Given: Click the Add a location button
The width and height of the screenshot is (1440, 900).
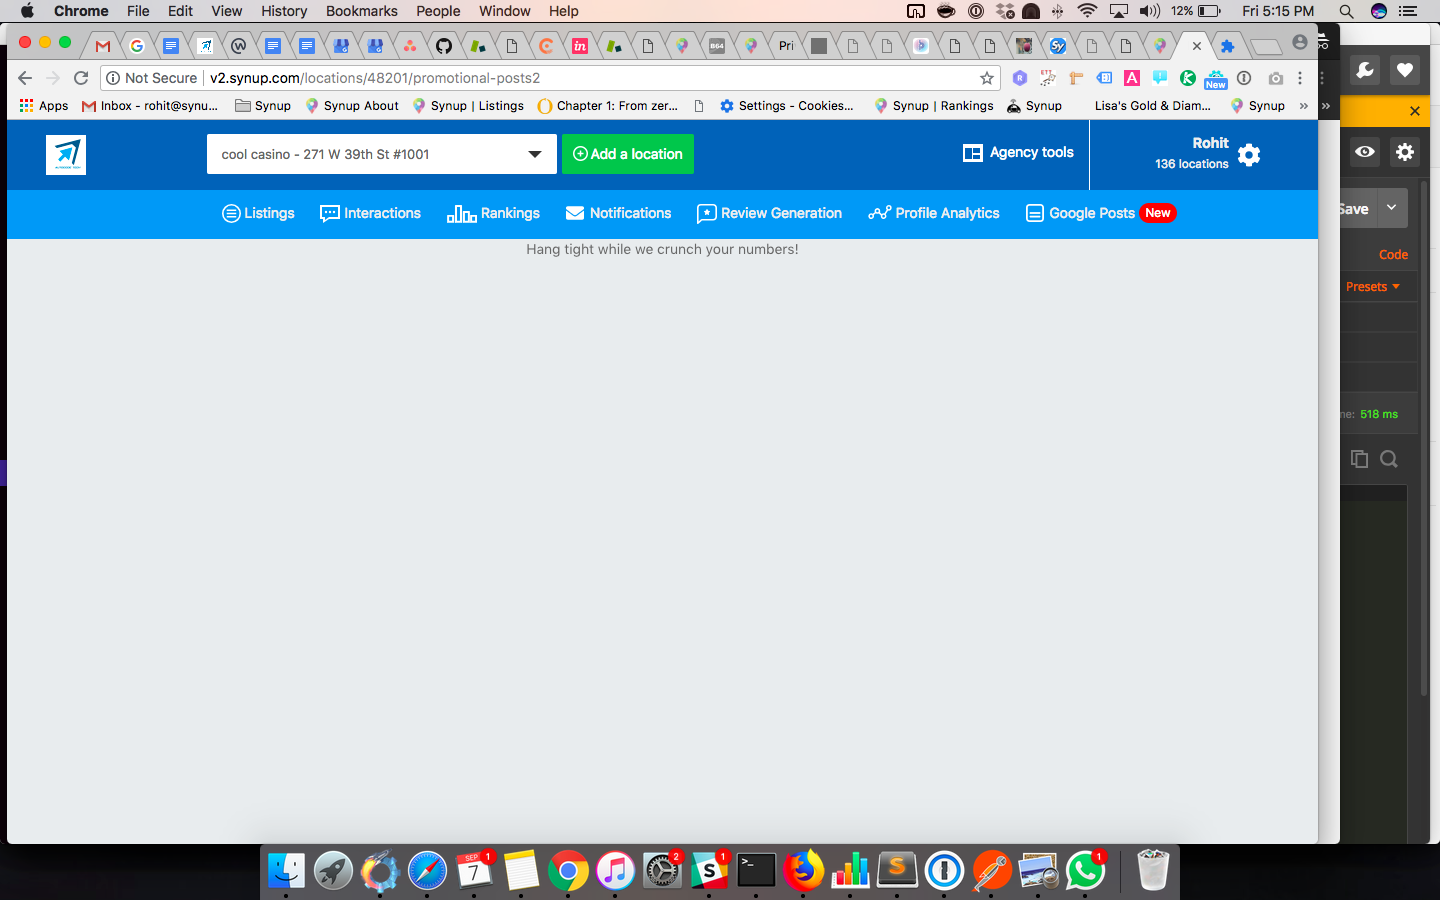Looking at the screenshot, I should point(628,154).
